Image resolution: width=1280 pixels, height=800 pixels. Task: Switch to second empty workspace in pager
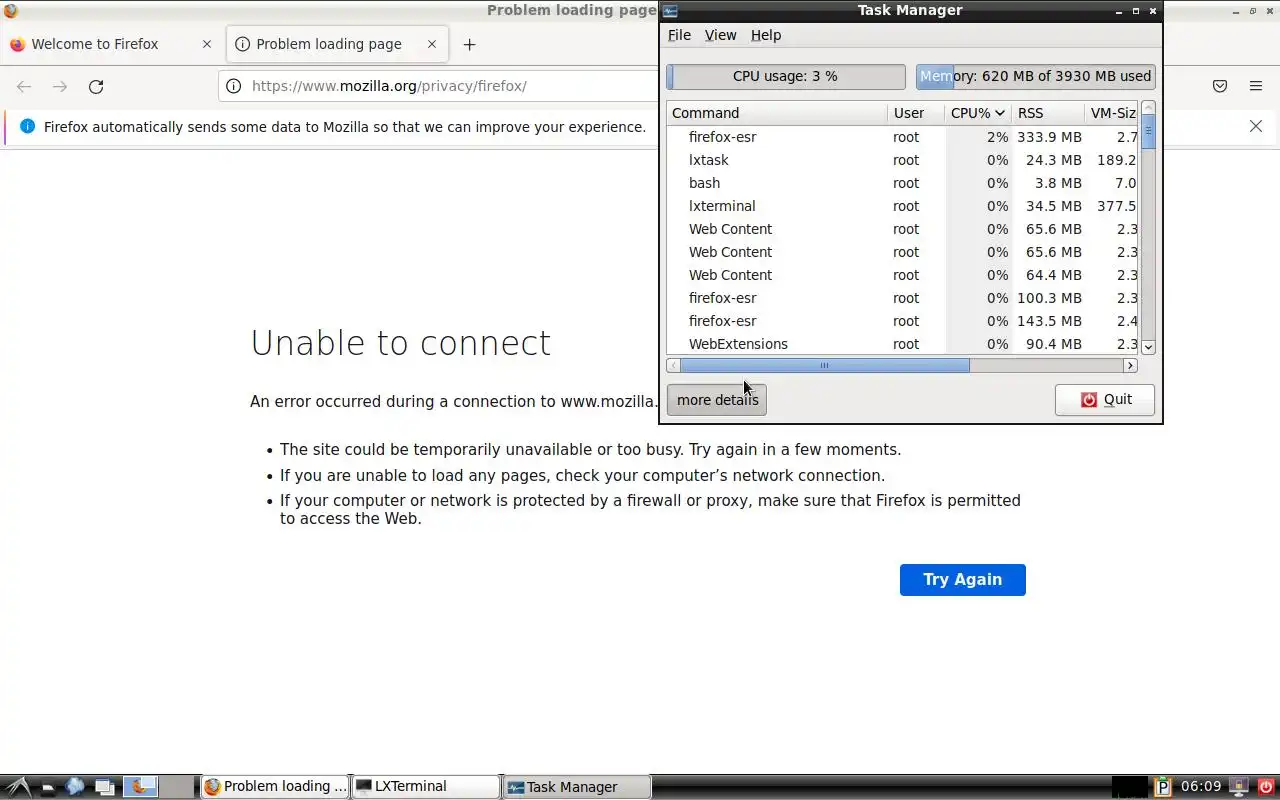click(x=177, y=787)
